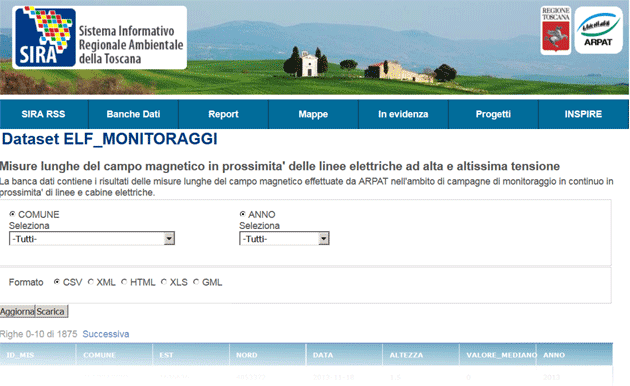Select the COMUNE radio button
The image size is (630, 386).
click(x=12, y=214)
